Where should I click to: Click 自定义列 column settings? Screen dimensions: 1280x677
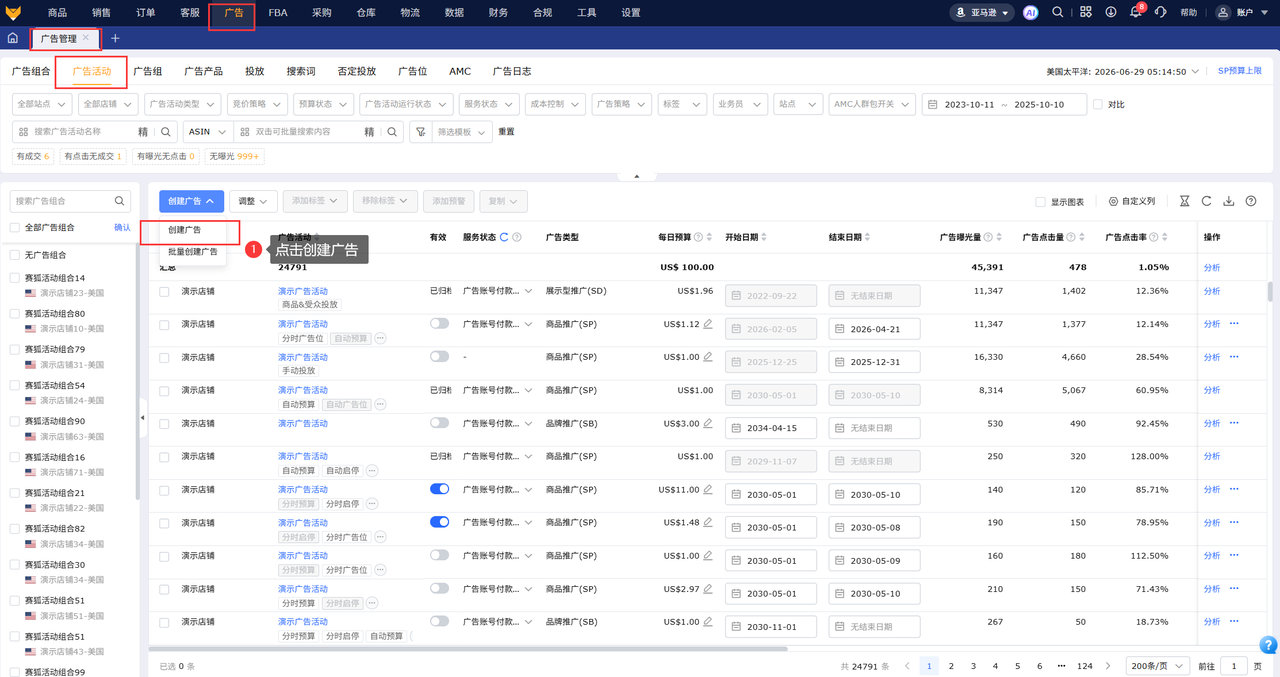click(x=1132, y=201)
